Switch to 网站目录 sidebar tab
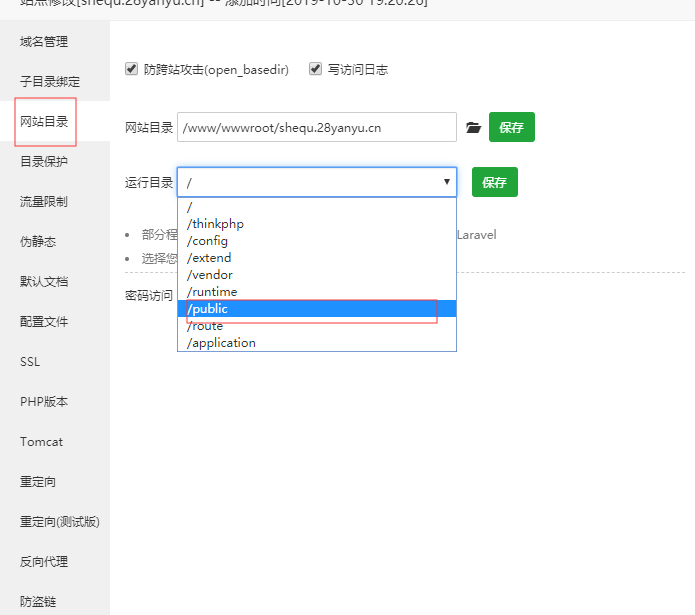The height and width of the screenshot is (615, 695). coord(55,121)
